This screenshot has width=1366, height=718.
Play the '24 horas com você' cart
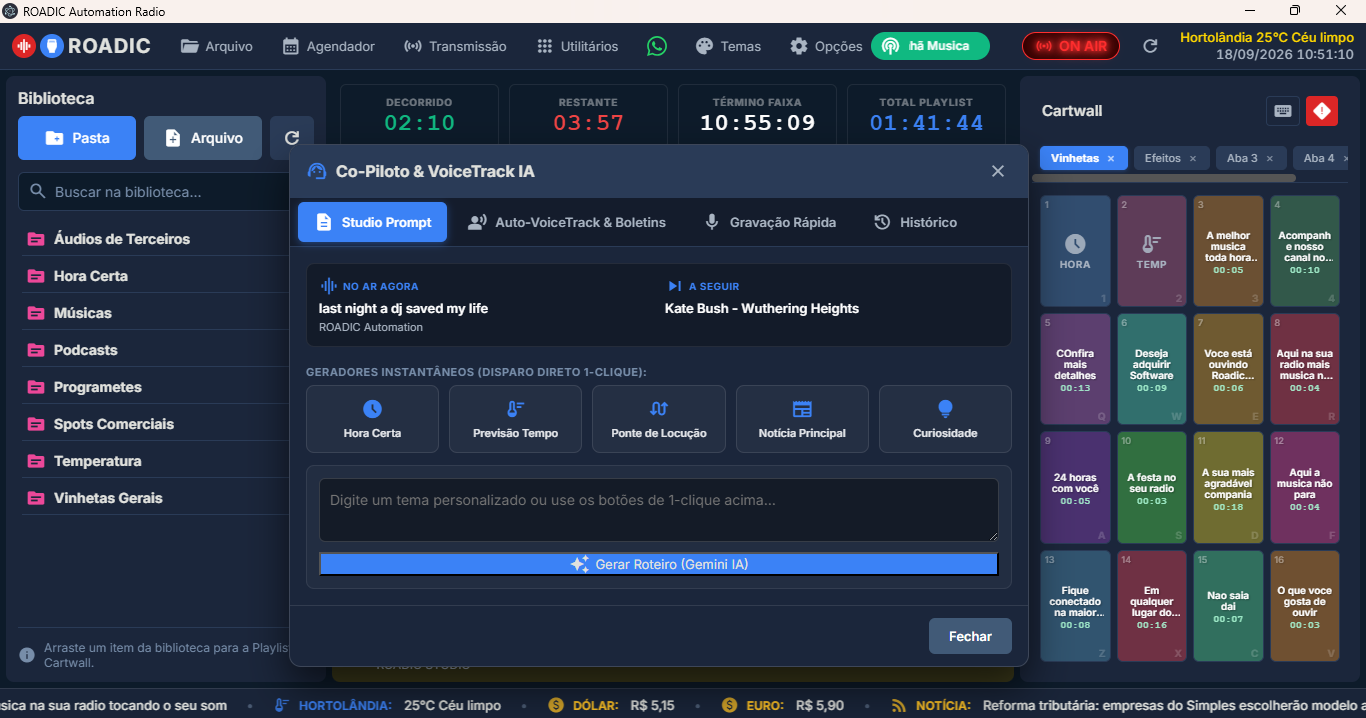click(1075, 487)
